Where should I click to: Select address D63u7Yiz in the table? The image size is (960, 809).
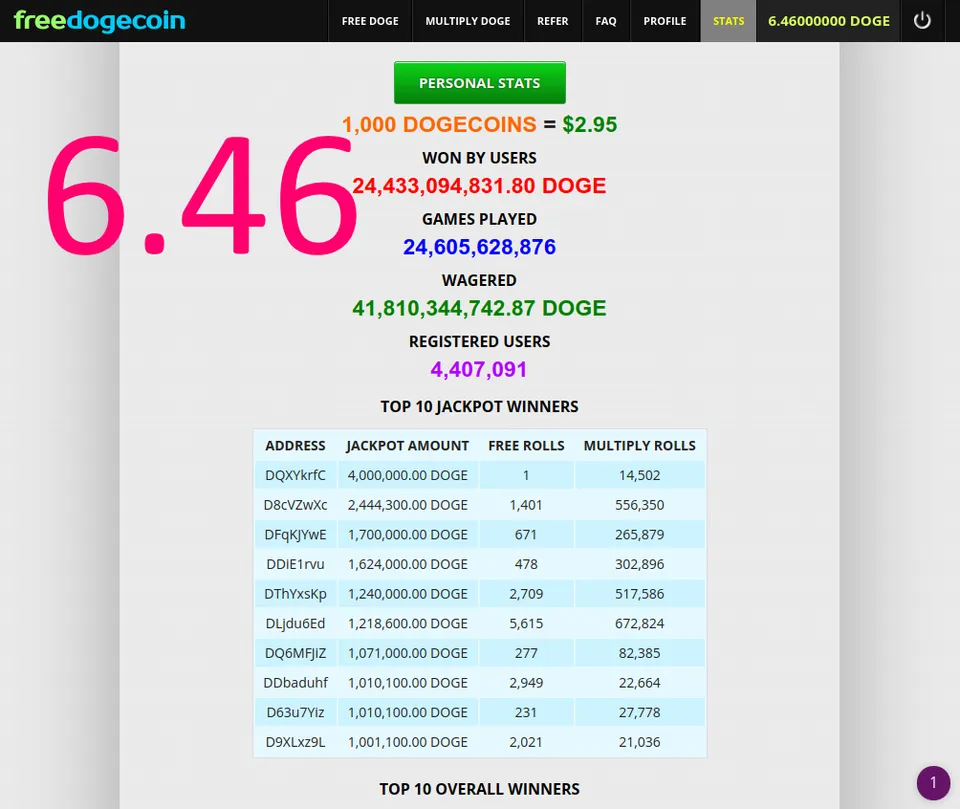[x=295, y=712]
